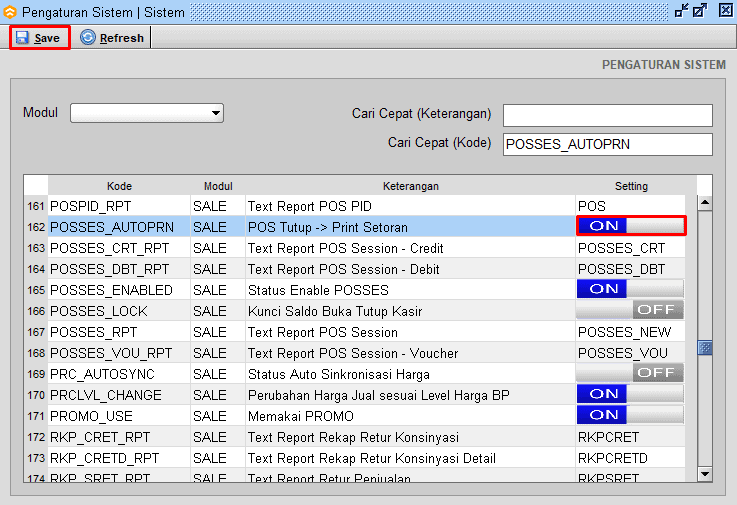Viewport: 737px width, 505px height.
Task: Open the Modul dropdown
Action: click(147, 113)
